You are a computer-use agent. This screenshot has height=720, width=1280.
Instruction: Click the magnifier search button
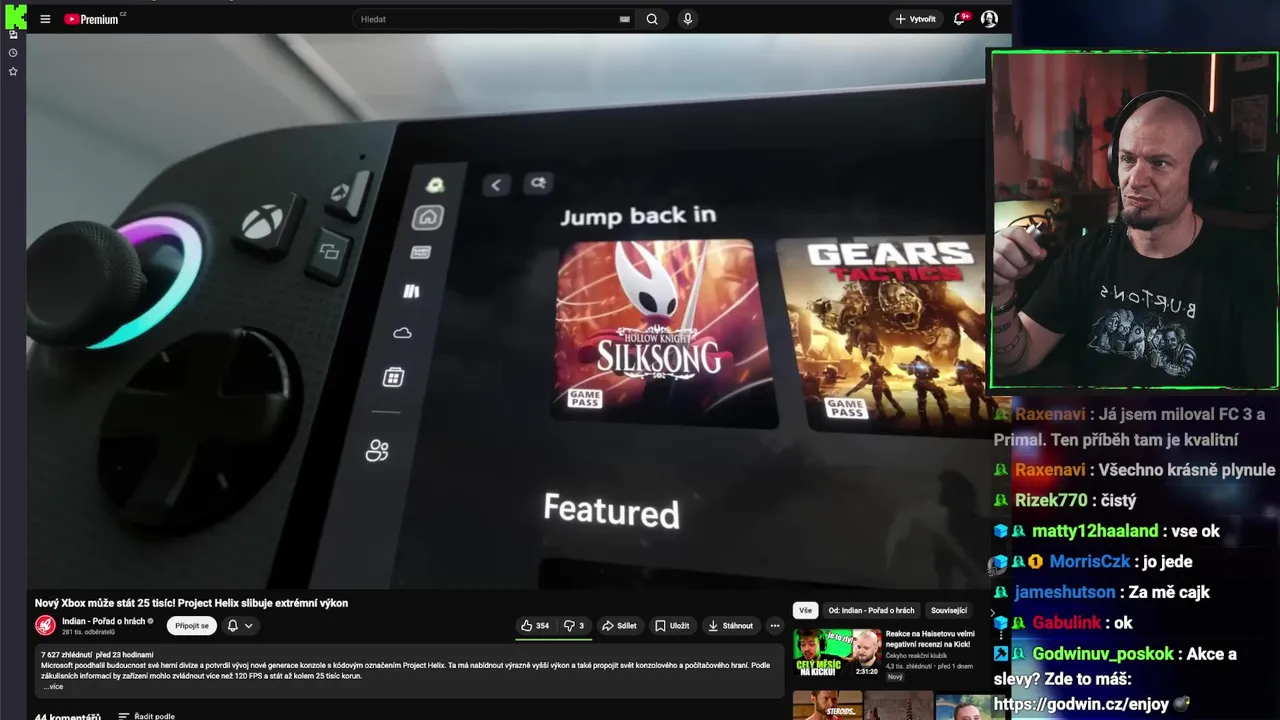point(652,19)
